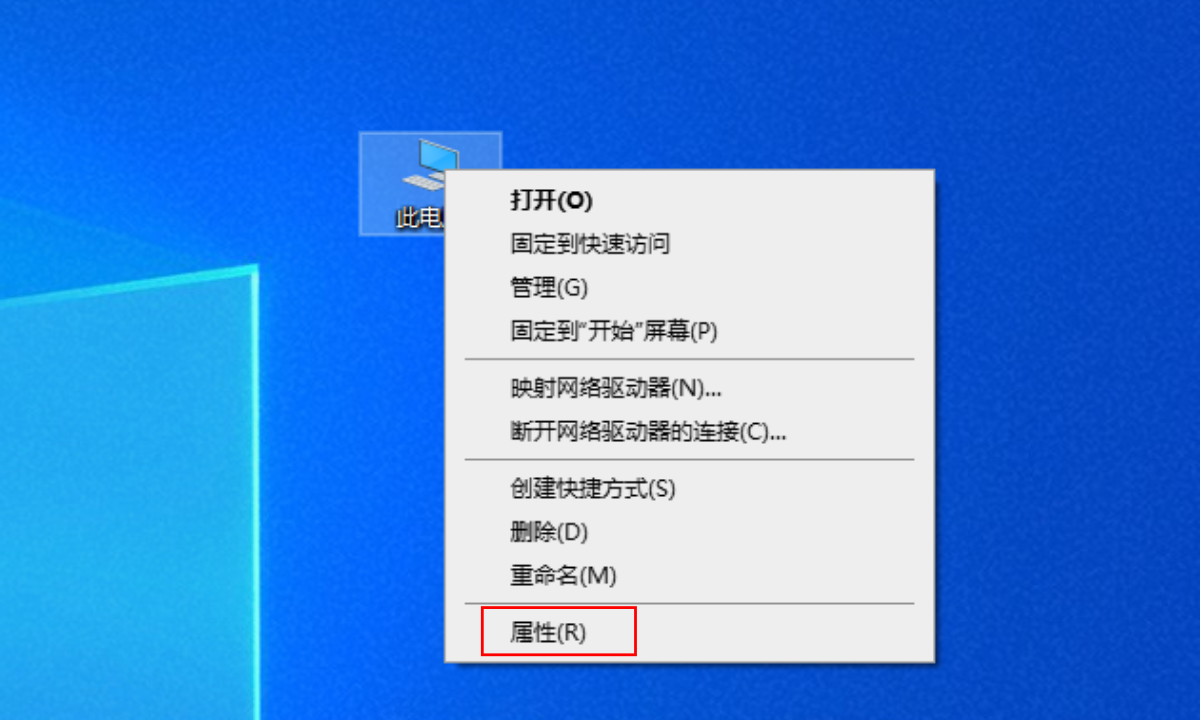Click the light-blue Windows logo wallpaper pane
The image size is (1200, 720).
pyautogui.click(x=130, y=500)
